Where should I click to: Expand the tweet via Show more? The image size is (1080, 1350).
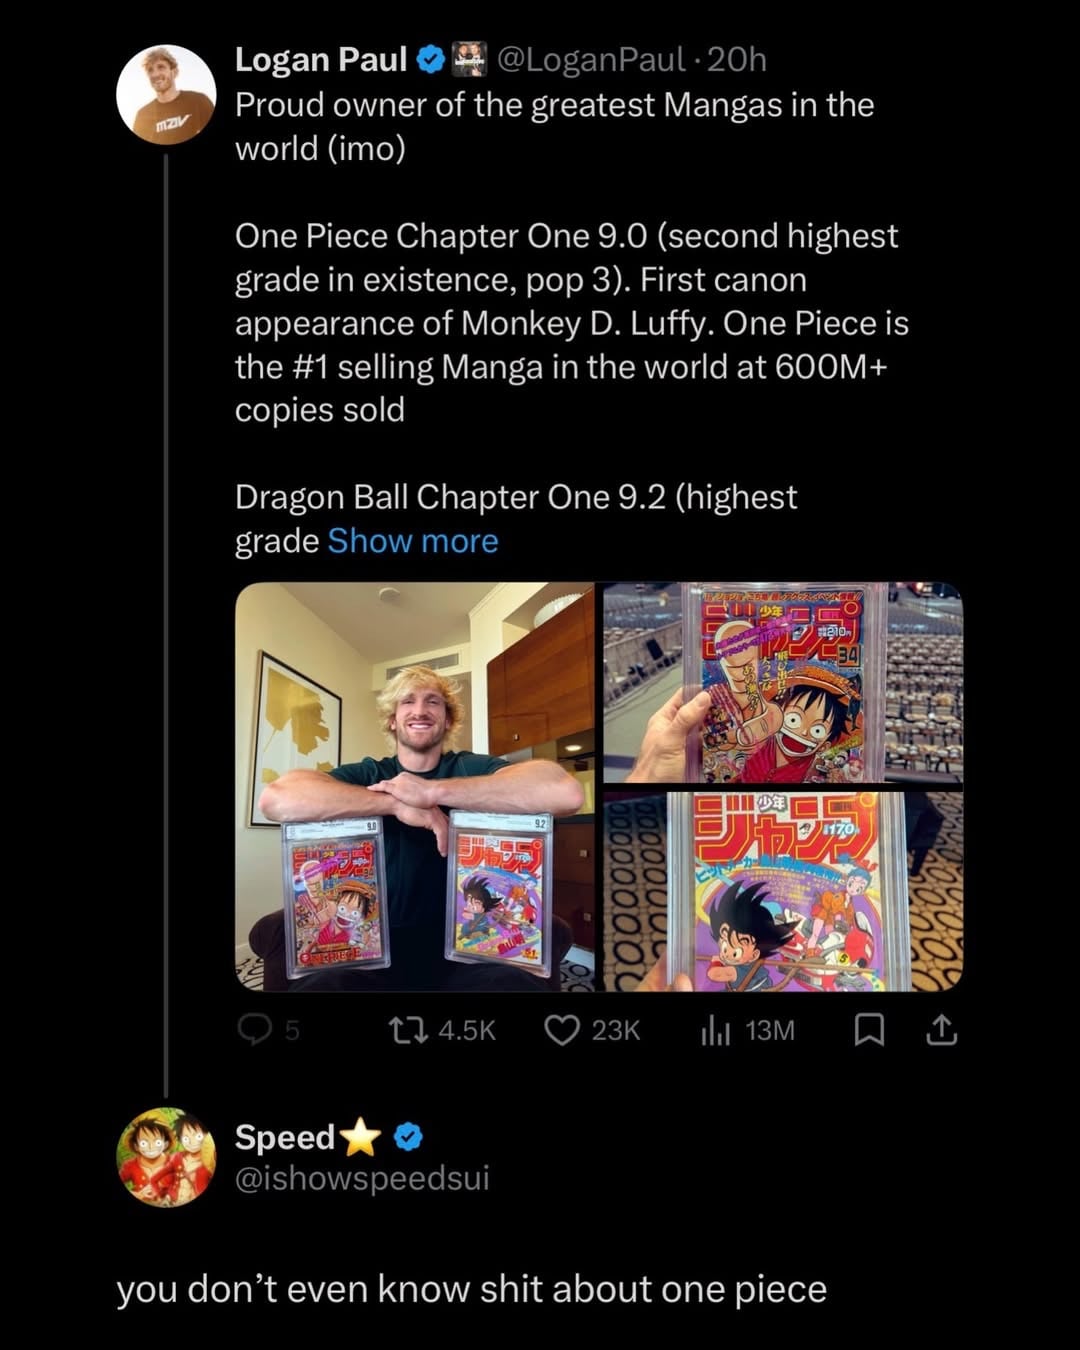coord(411,540)
